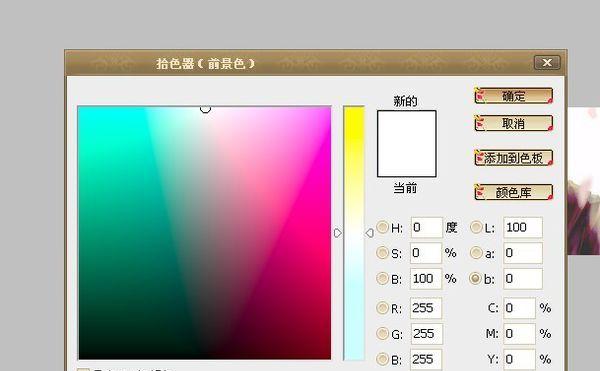Click the Y yellow percent field
The width and height of the screenshot is (600, 371).
pos(519,360)
